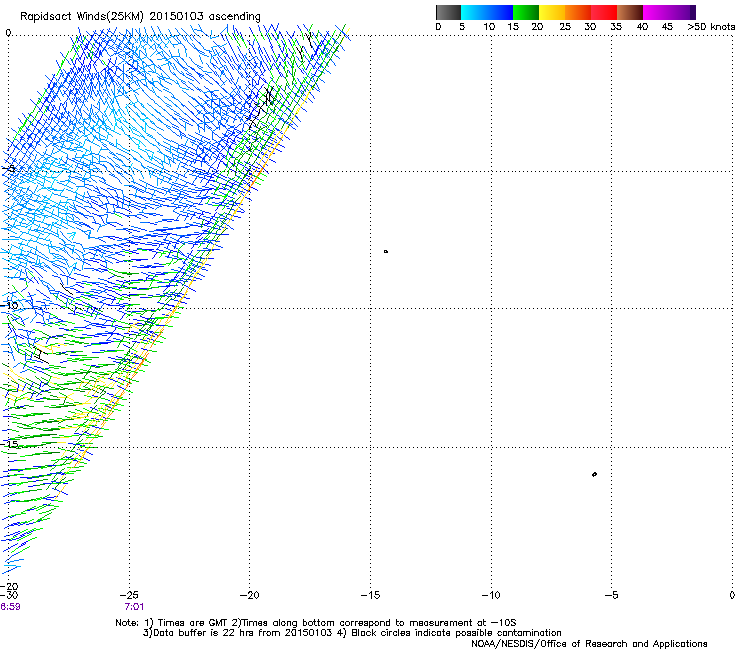Select the magenta 40-45 knots legend color
740x650 pixels.
pyautogui.click(x=656, y=12)
